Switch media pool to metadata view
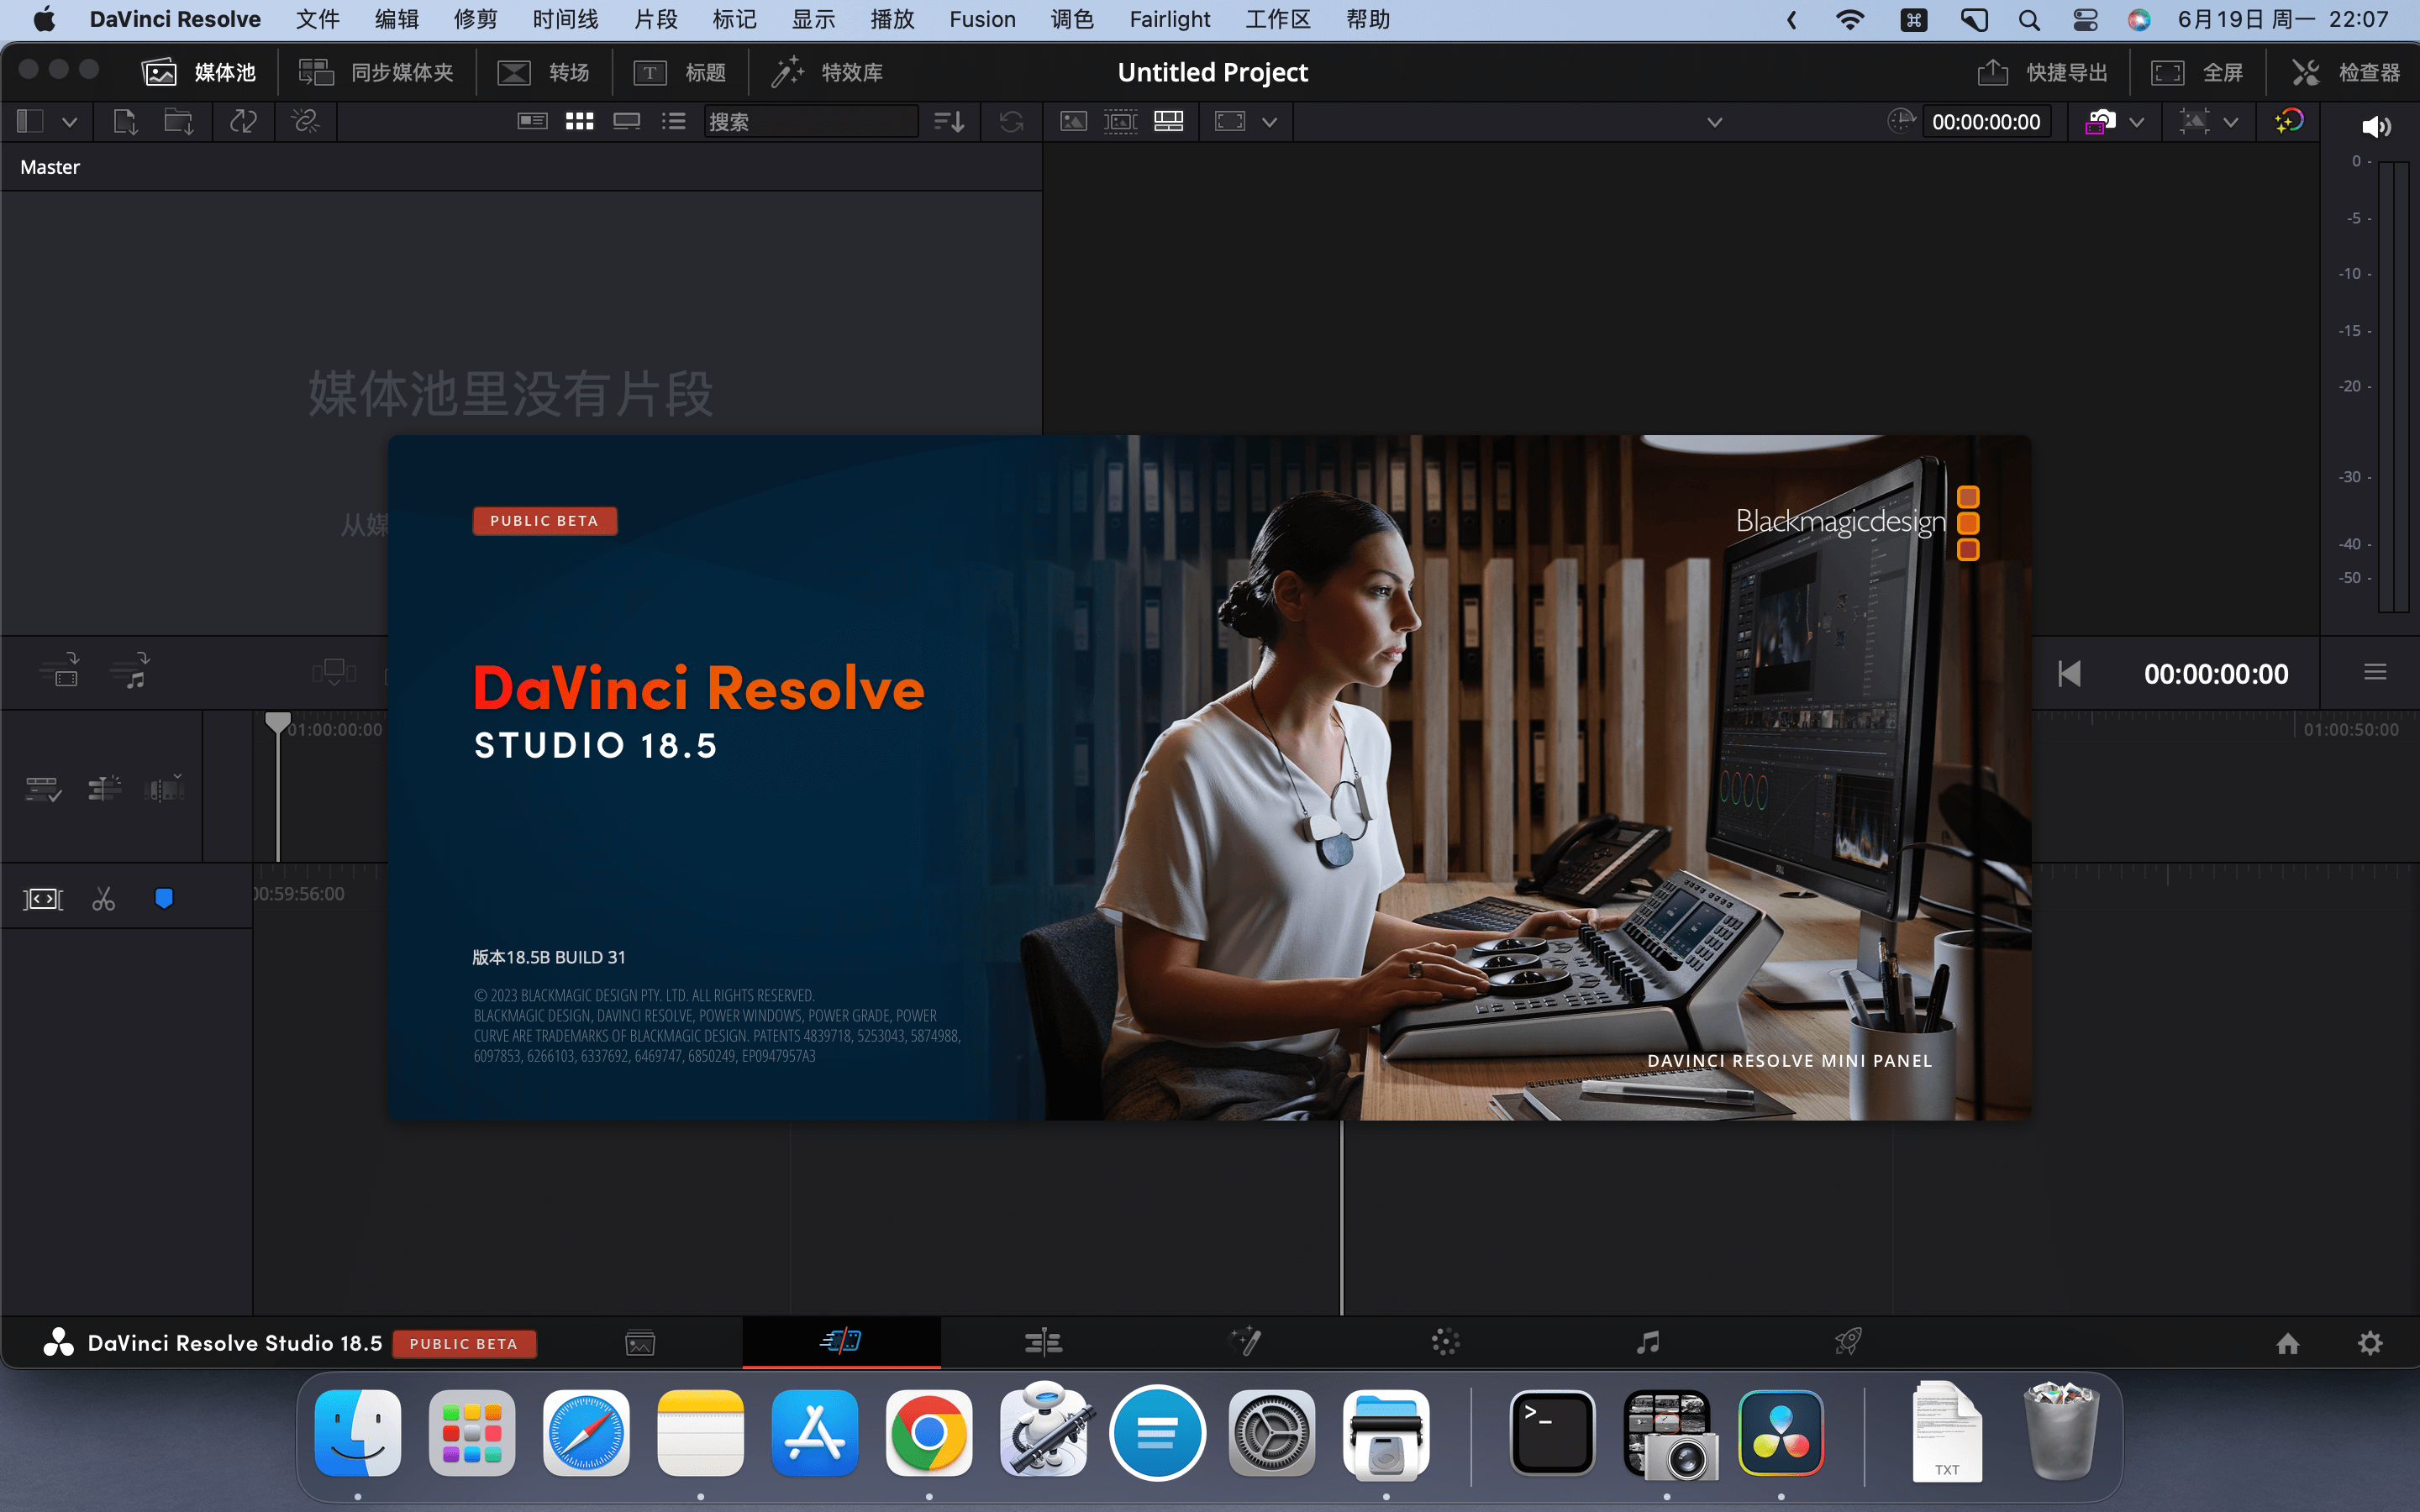Screen dimensions: 2420x1512 pos(532,122)
